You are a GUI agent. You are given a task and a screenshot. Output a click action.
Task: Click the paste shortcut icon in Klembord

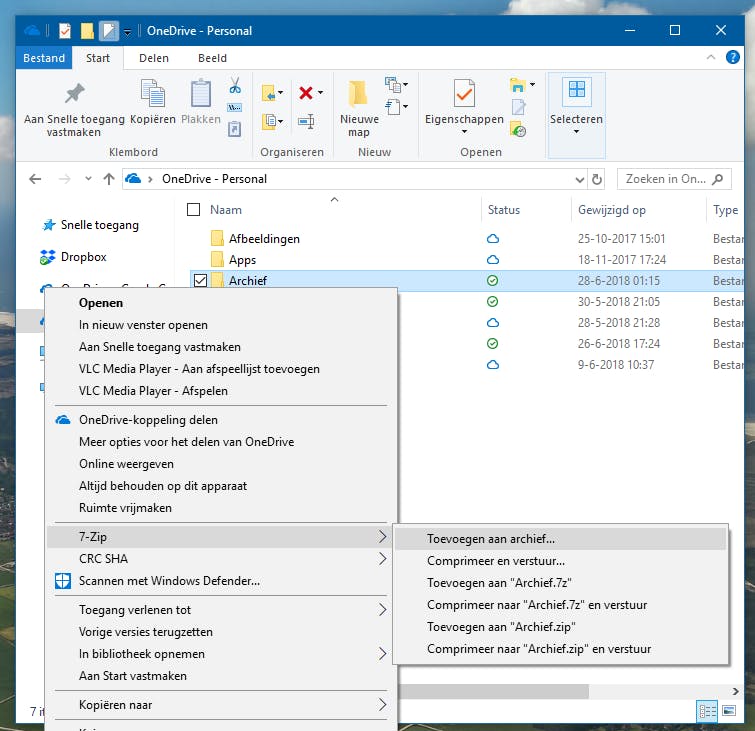click(x=234, y=129)
